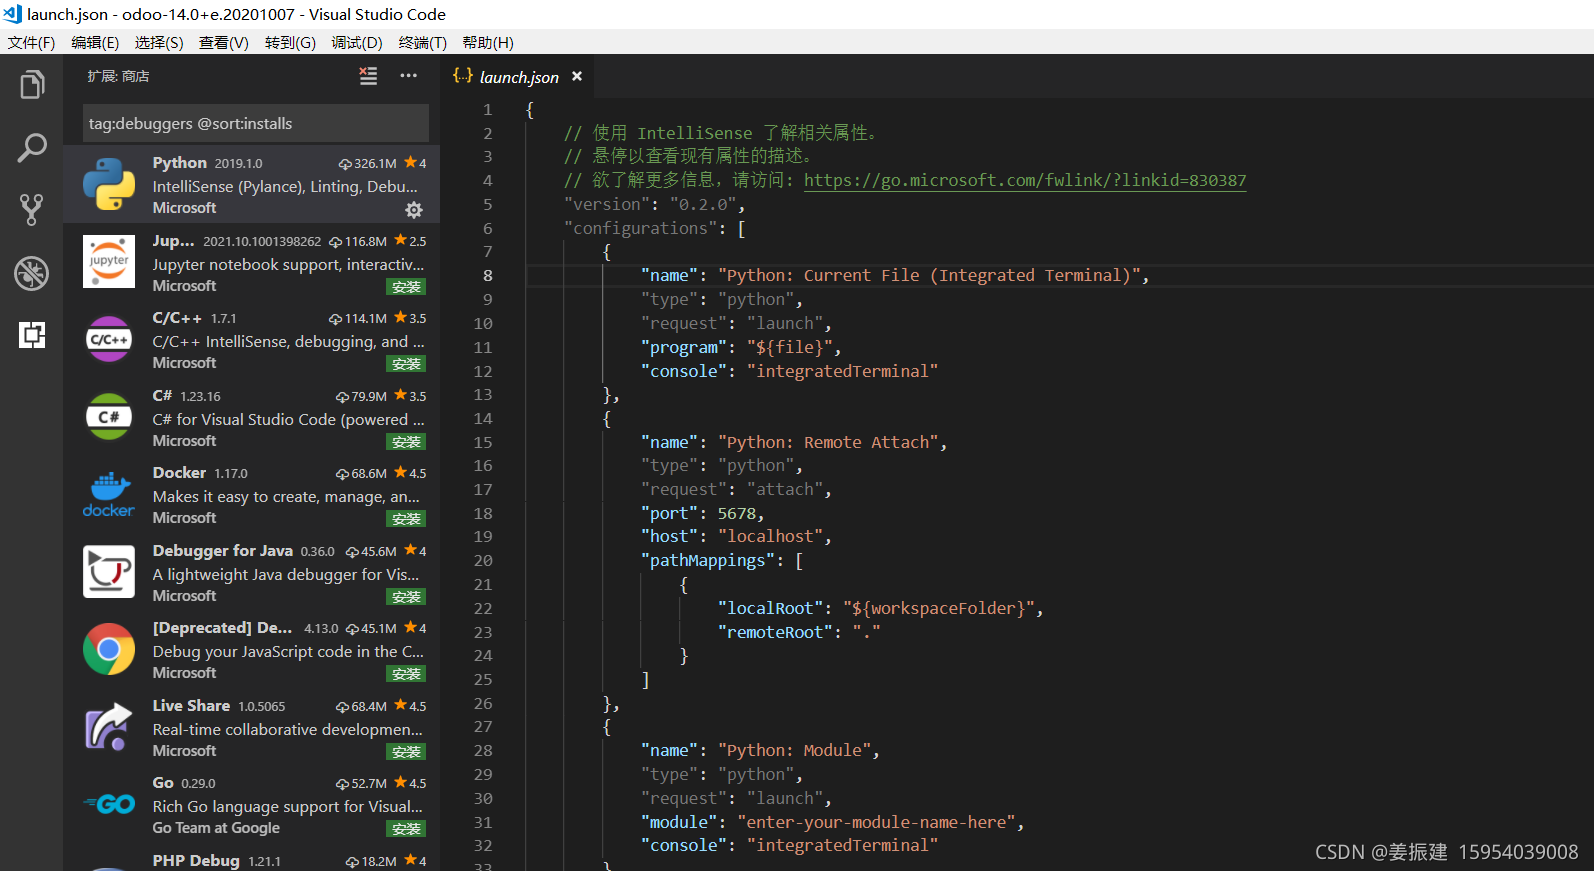
Task: Click "enter-your-module-name-here" module value
Action: tap(876, 823)
